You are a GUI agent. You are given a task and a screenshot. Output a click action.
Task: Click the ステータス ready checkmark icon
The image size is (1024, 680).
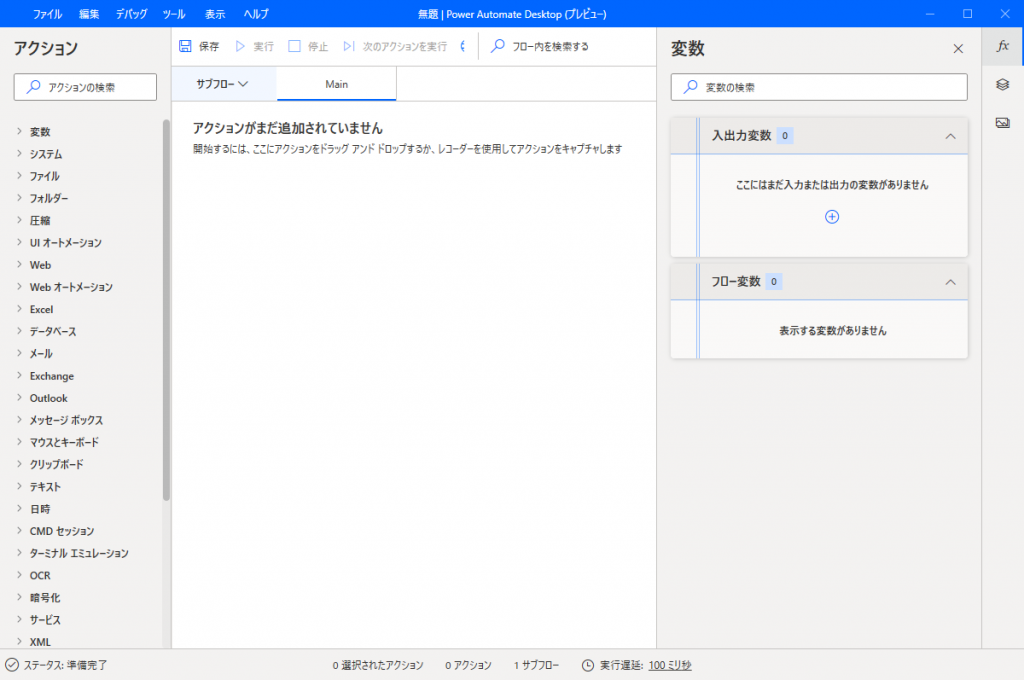pos(12,665)
